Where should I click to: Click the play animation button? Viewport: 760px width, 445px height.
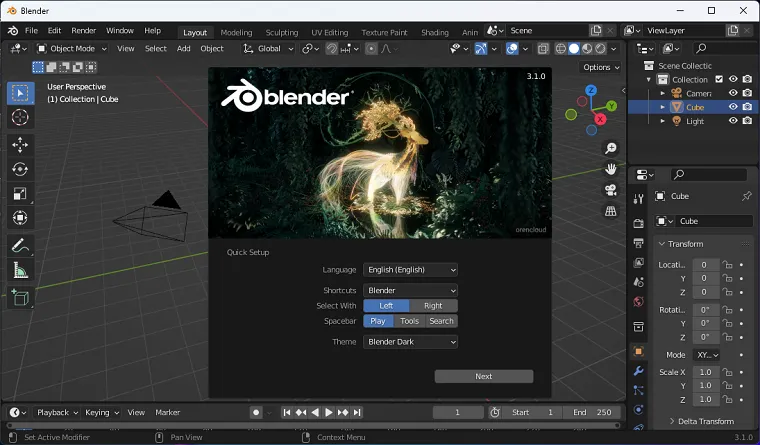(329, 413)
